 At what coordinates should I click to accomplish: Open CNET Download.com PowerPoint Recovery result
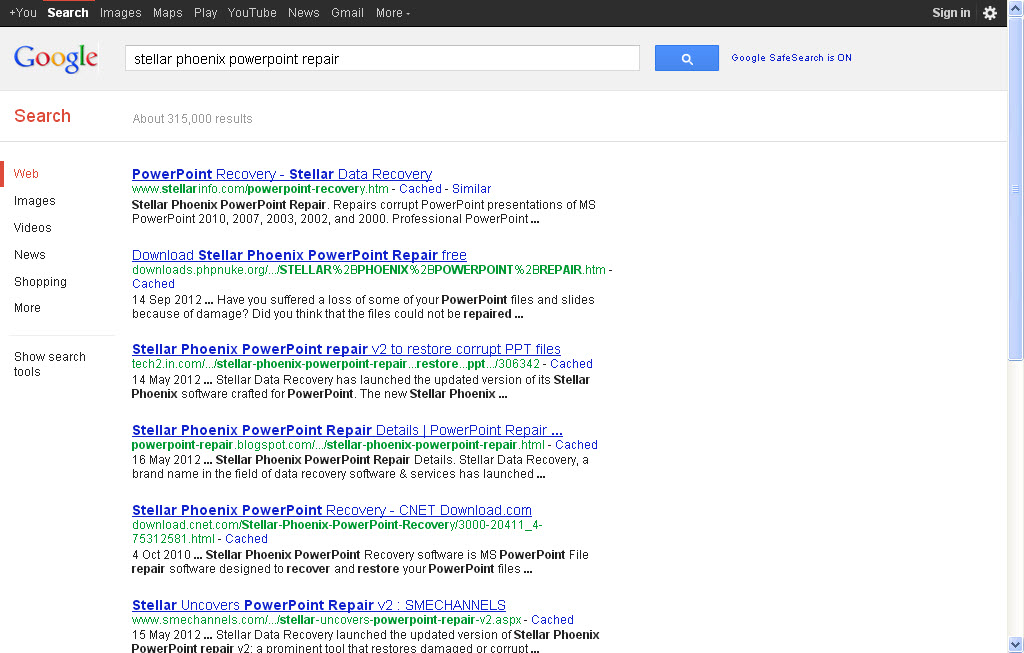click(332, 511)
